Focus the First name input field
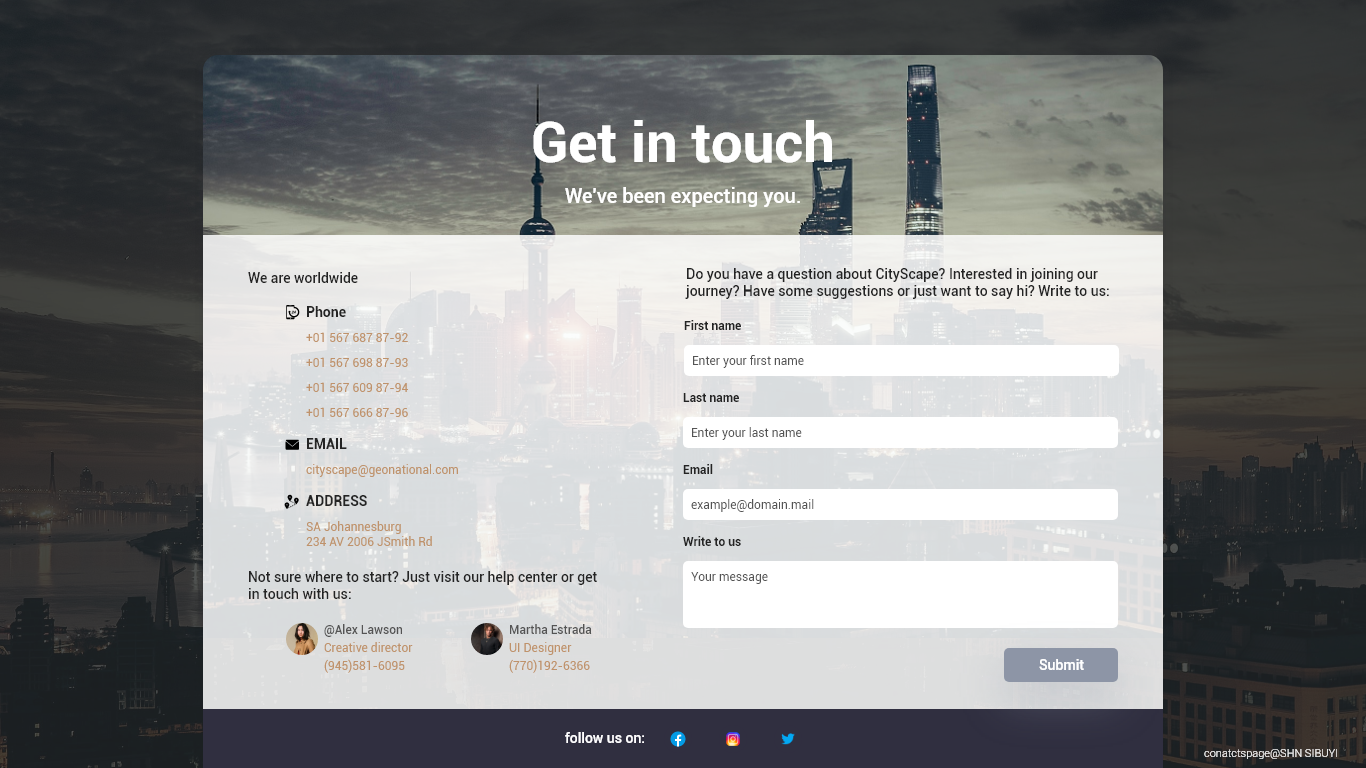Image resolution: width=1366 pixels, height=768 pixels. pos(900,361)
